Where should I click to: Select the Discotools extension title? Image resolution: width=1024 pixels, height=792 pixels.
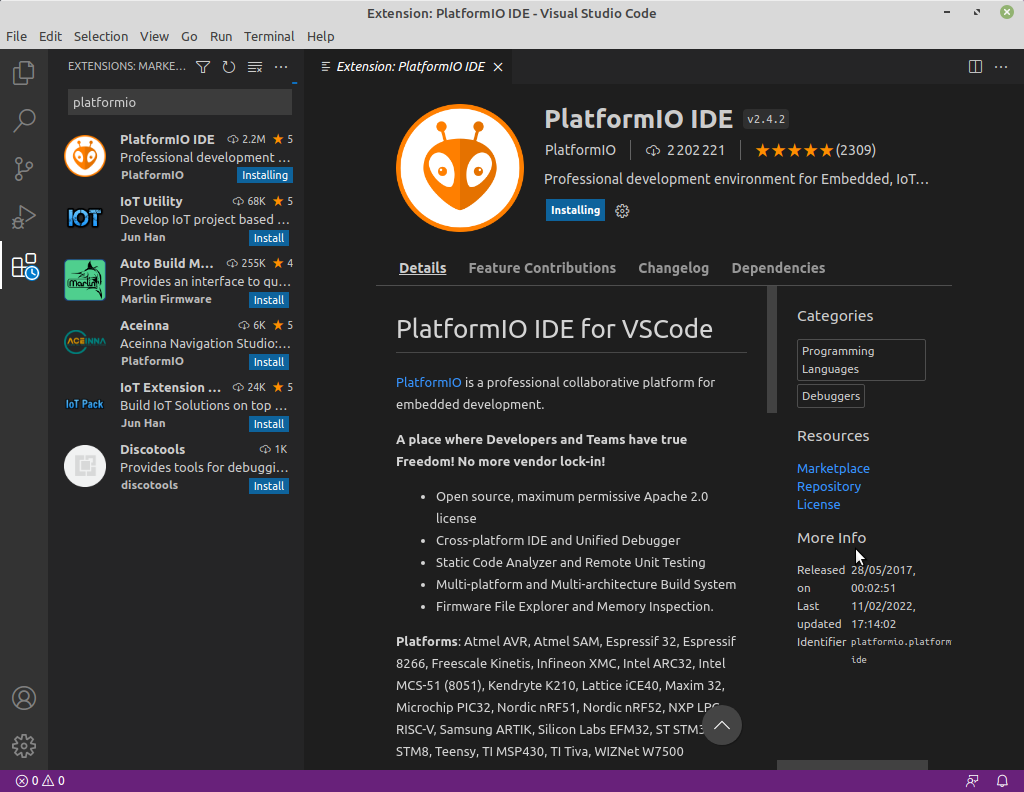(152, 449)
